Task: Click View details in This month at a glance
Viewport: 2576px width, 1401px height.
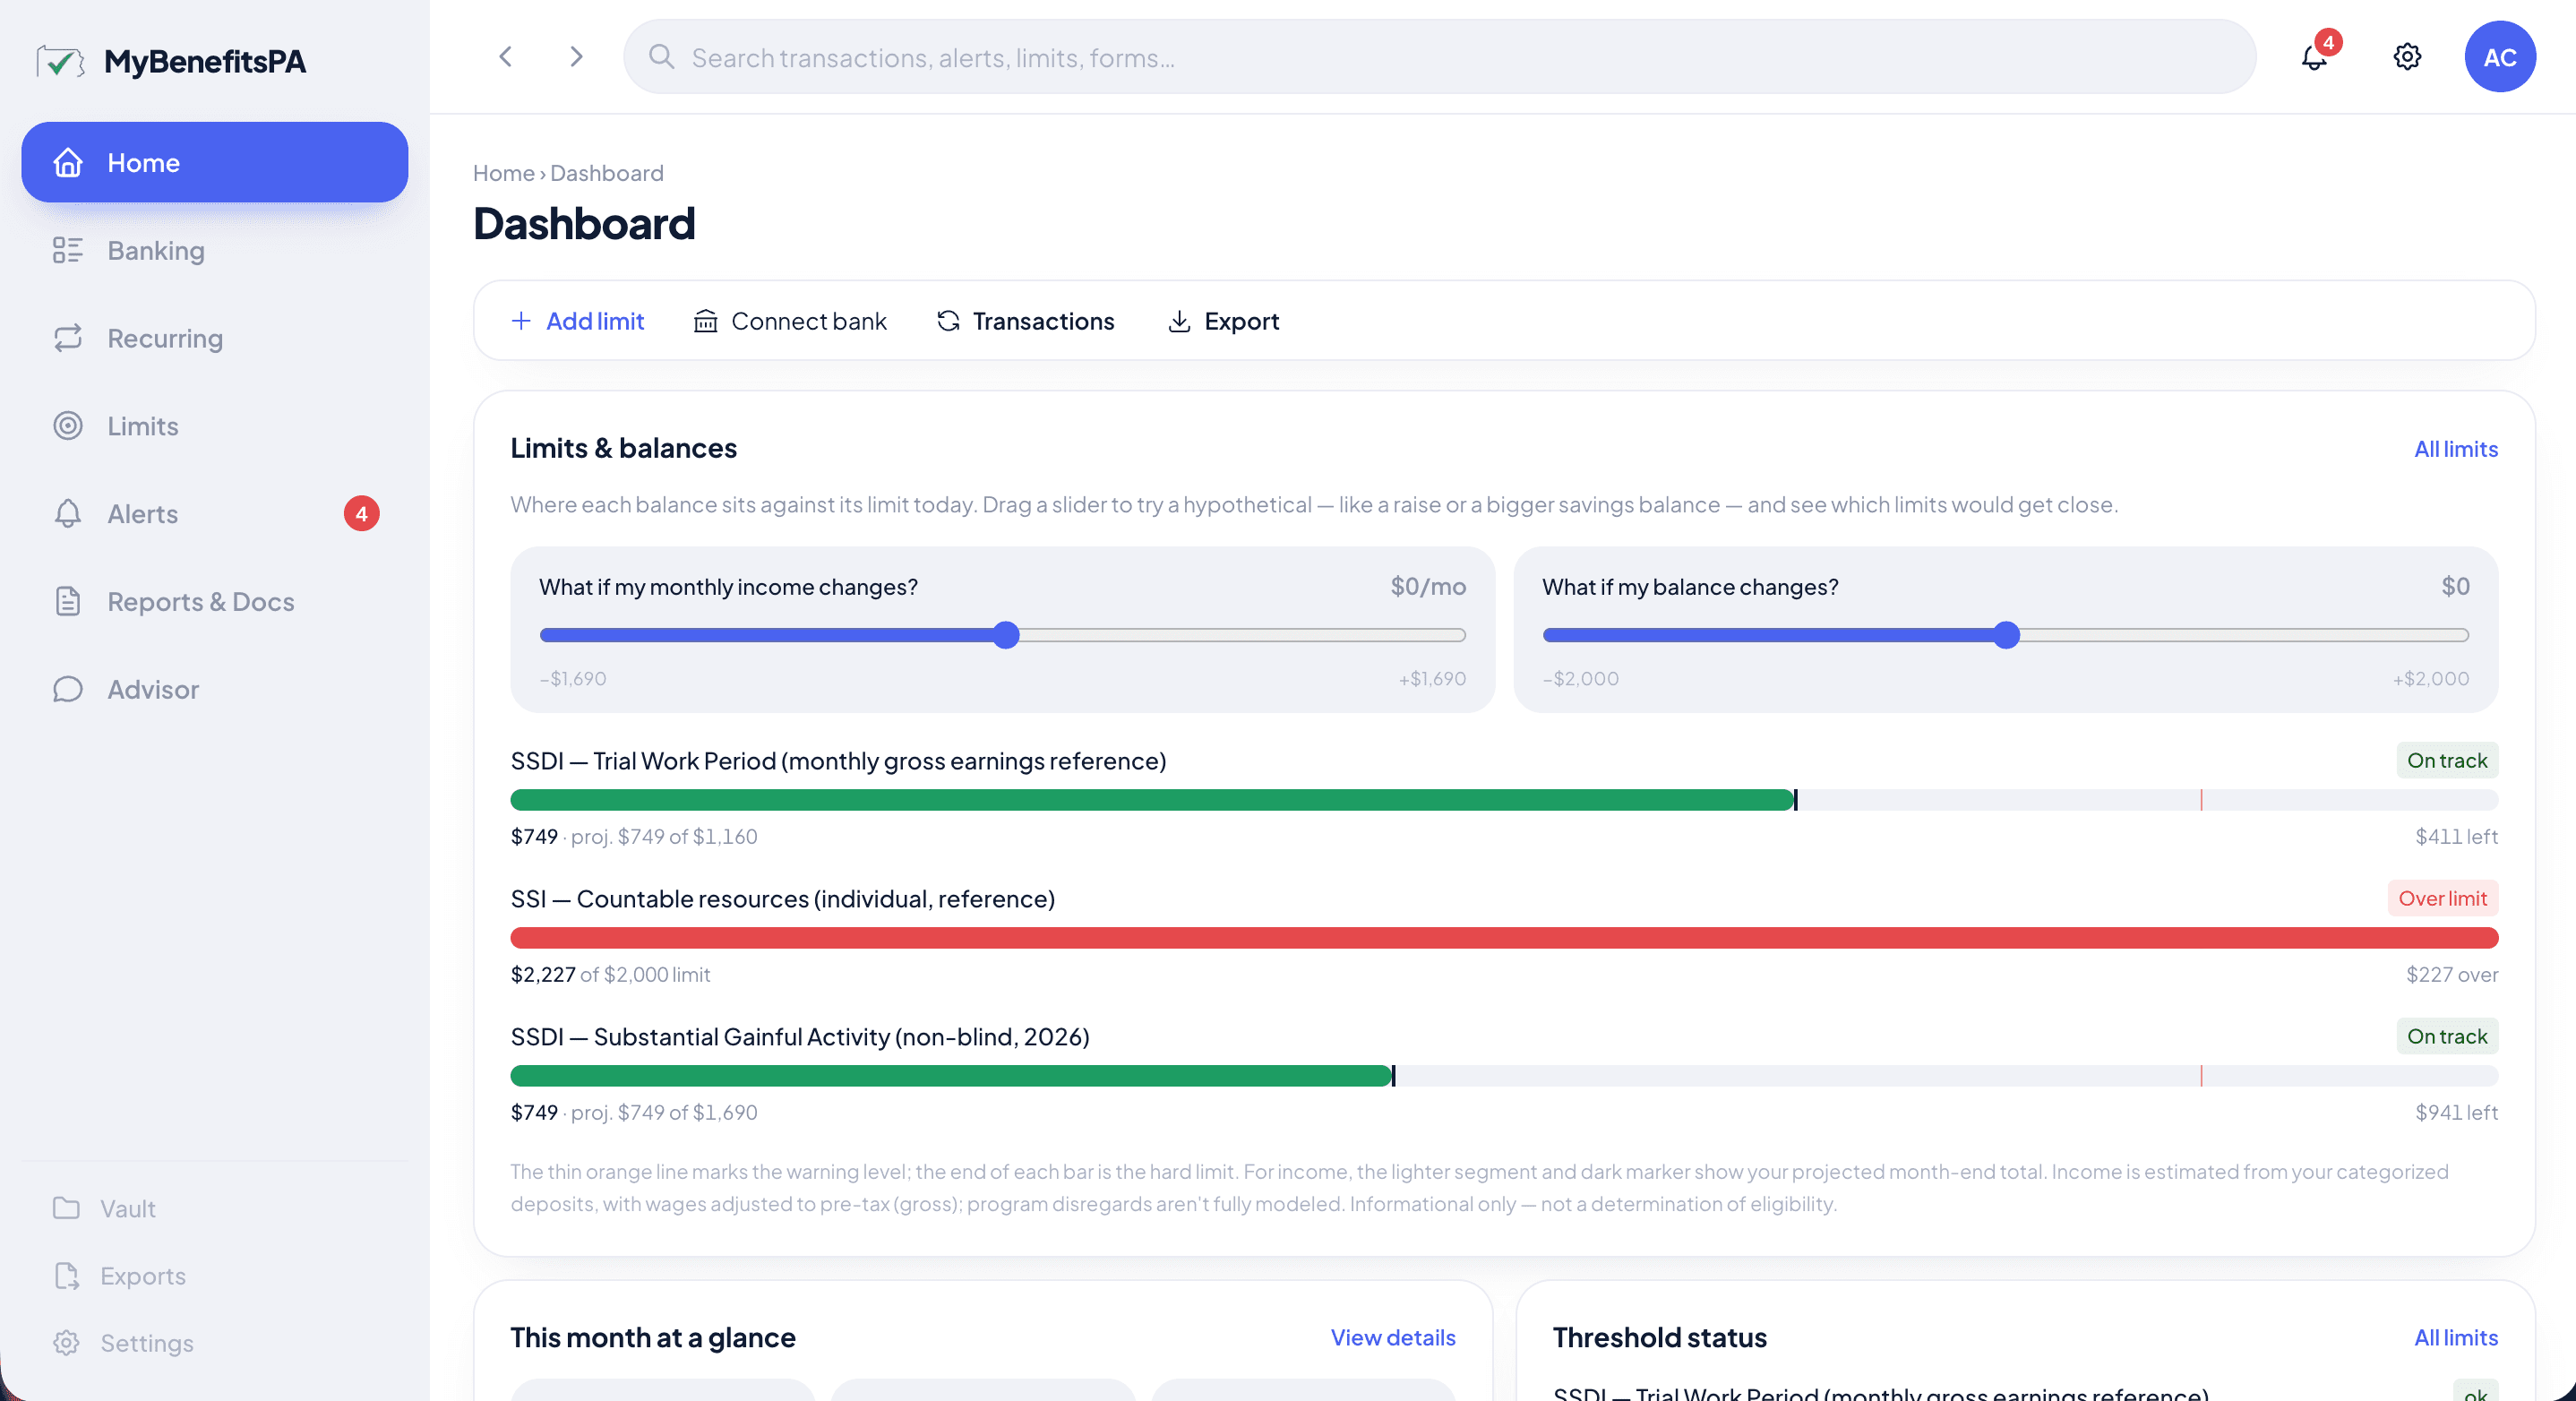Action: (x=1393, y=1338)
